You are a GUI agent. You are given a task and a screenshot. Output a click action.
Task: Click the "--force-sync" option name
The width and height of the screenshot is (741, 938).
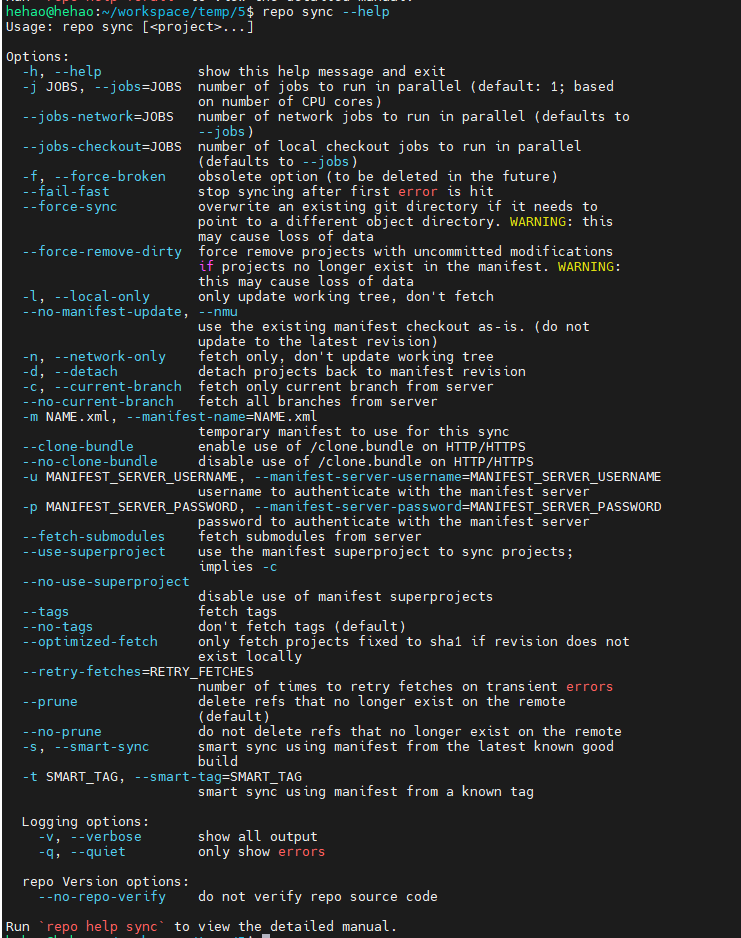tap(70, 206)
